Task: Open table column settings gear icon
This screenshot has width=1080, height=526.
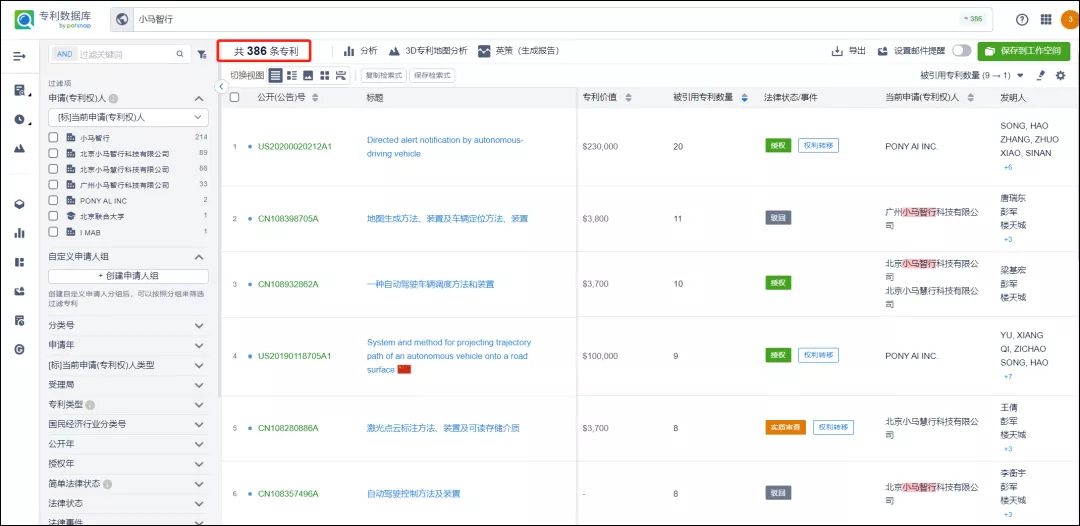Action: pos(1061,75)
